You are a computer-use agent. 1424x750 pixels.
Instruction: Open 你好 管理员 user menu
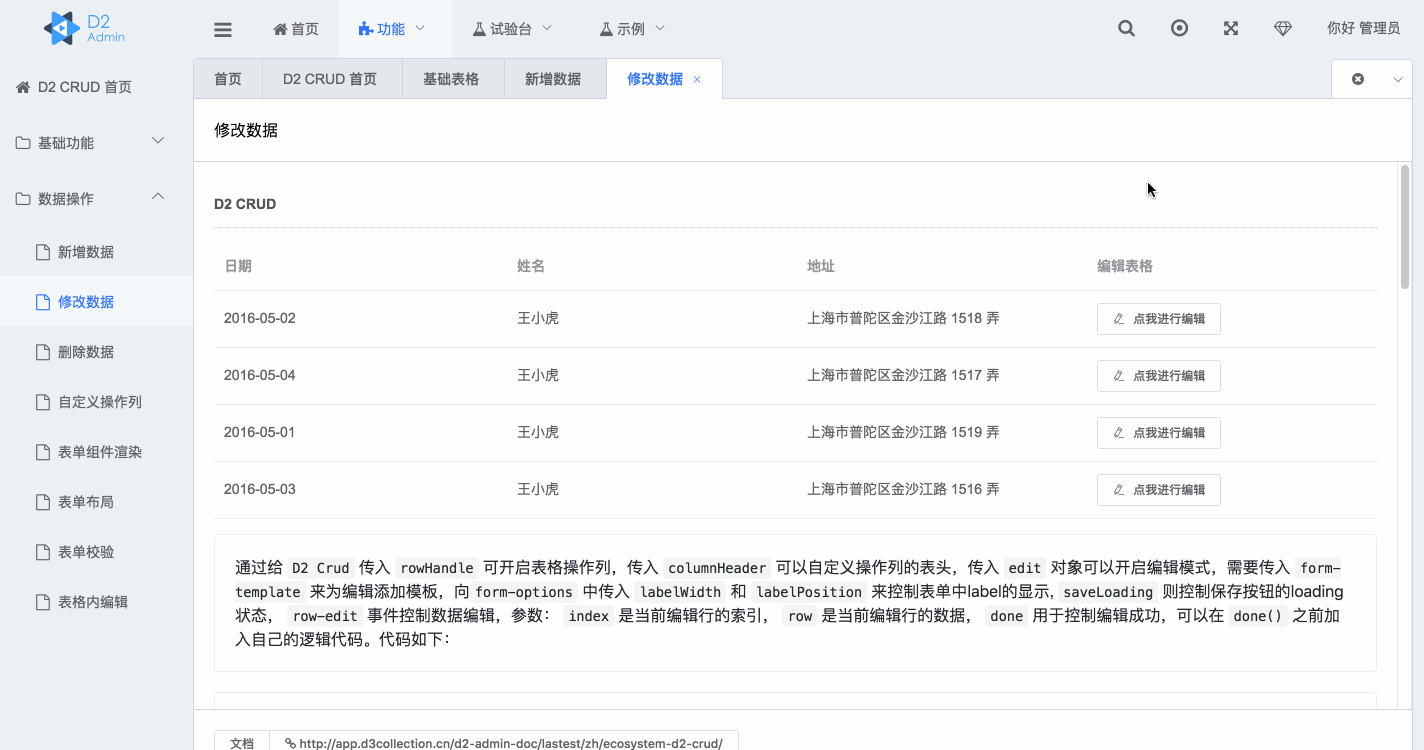click(1363, 29)
